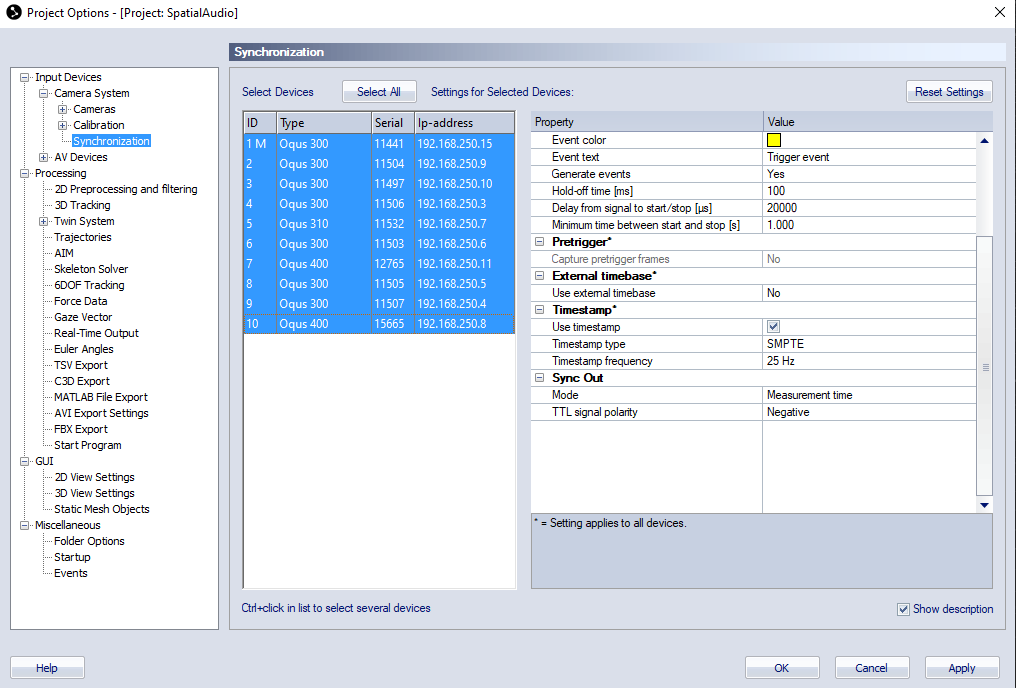The height and width of the screenshot is (688, 1016).
Task: Expand the Cameras tree node
Action: (x=62, y=109)
